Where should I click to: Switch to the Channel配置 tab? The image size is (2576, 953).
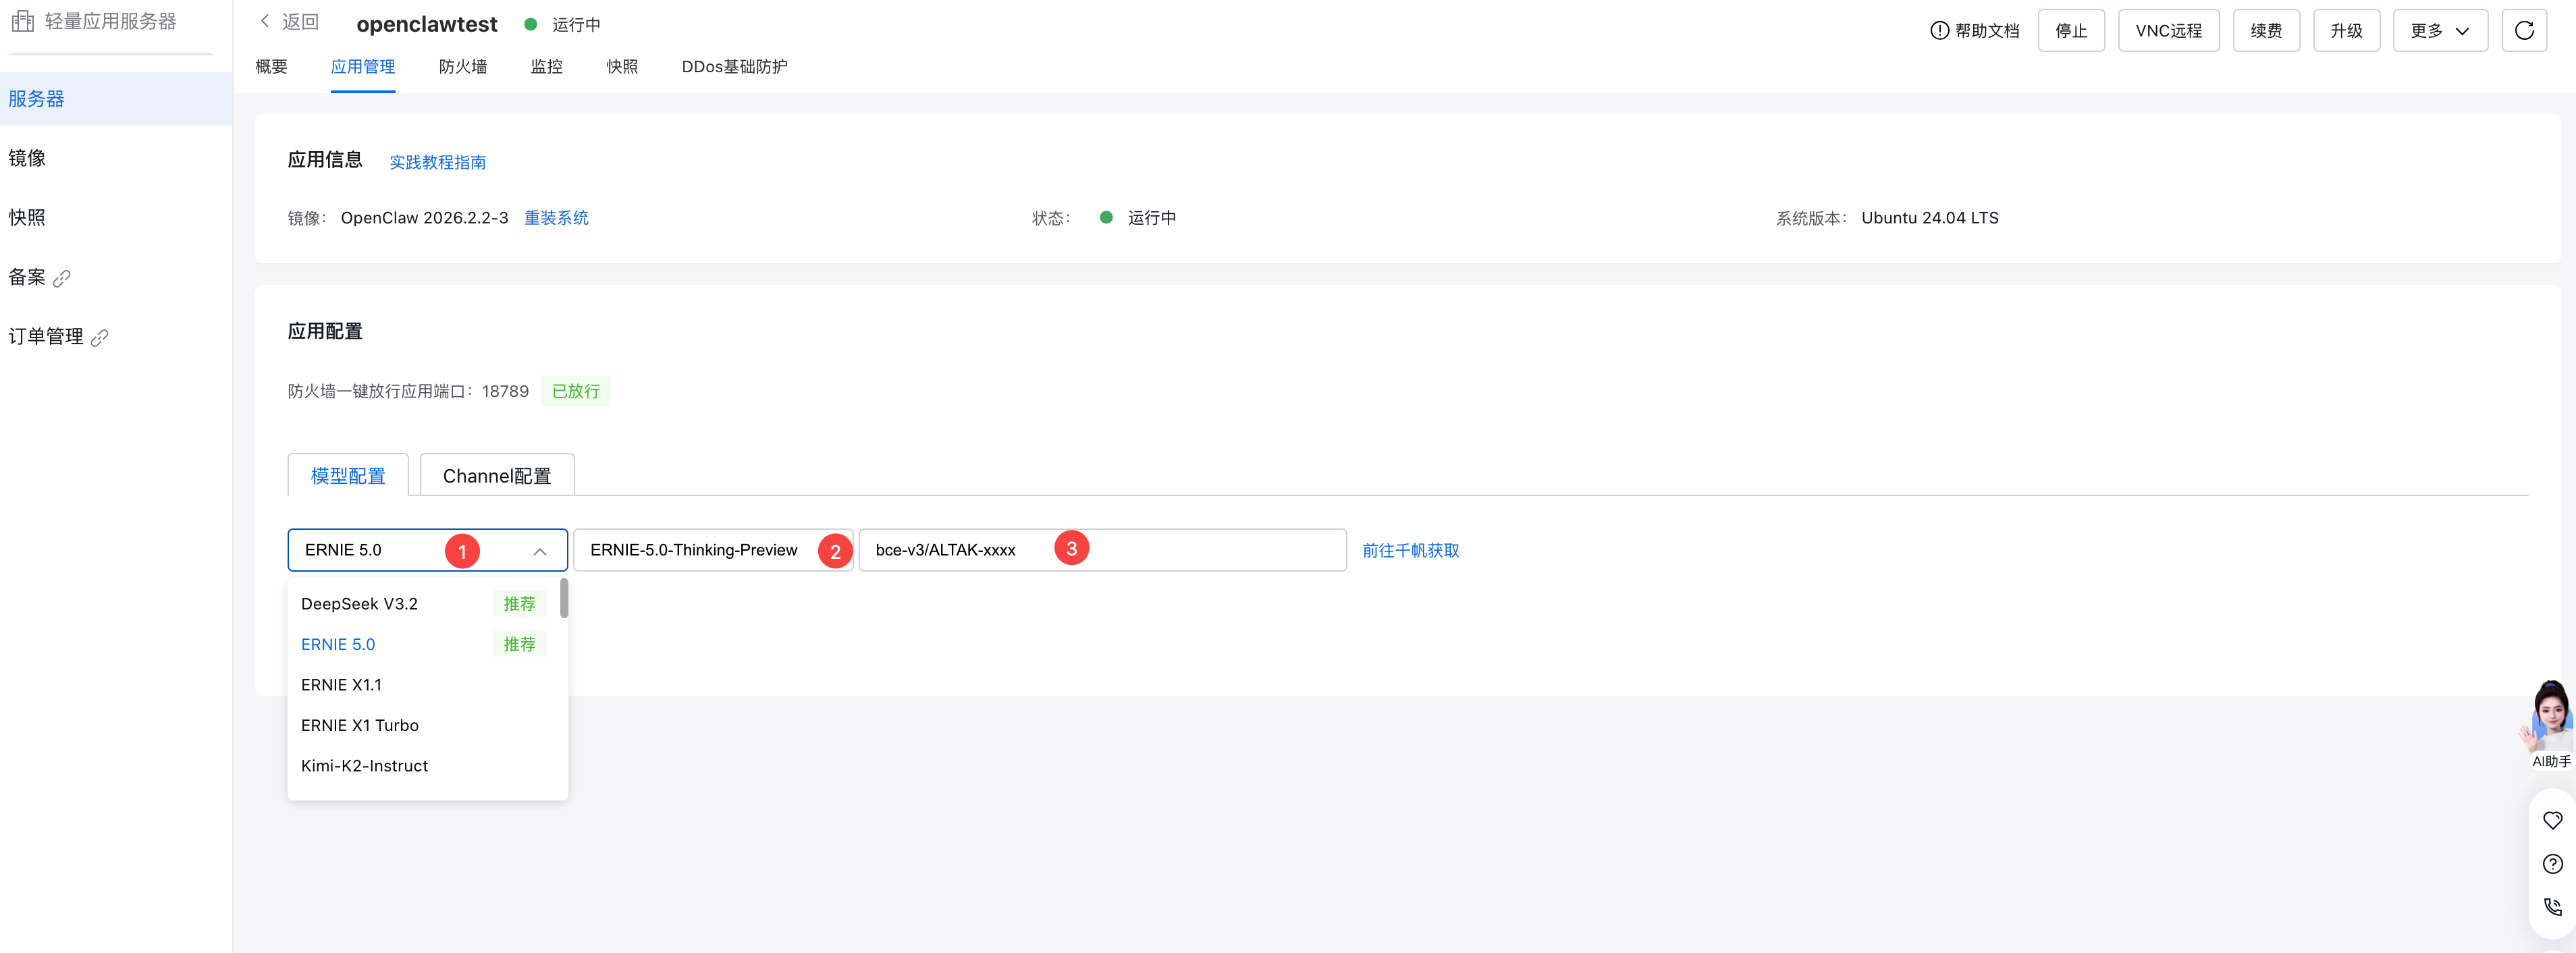(497, 476)
